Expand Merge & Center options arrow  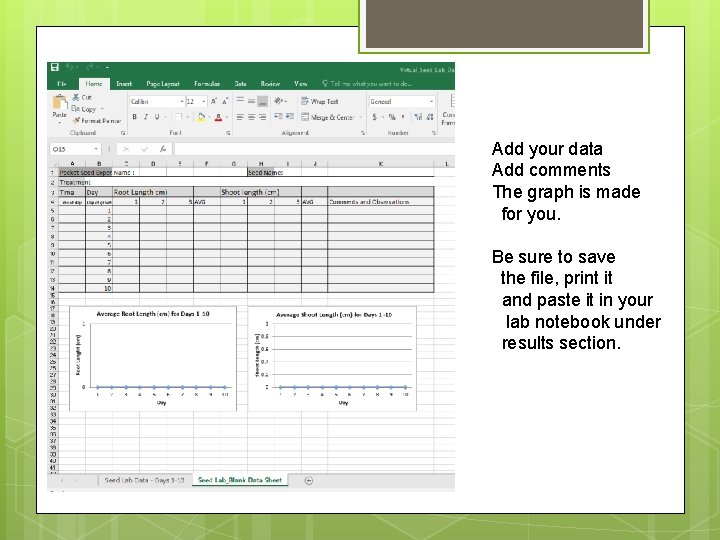click(360, 118)
